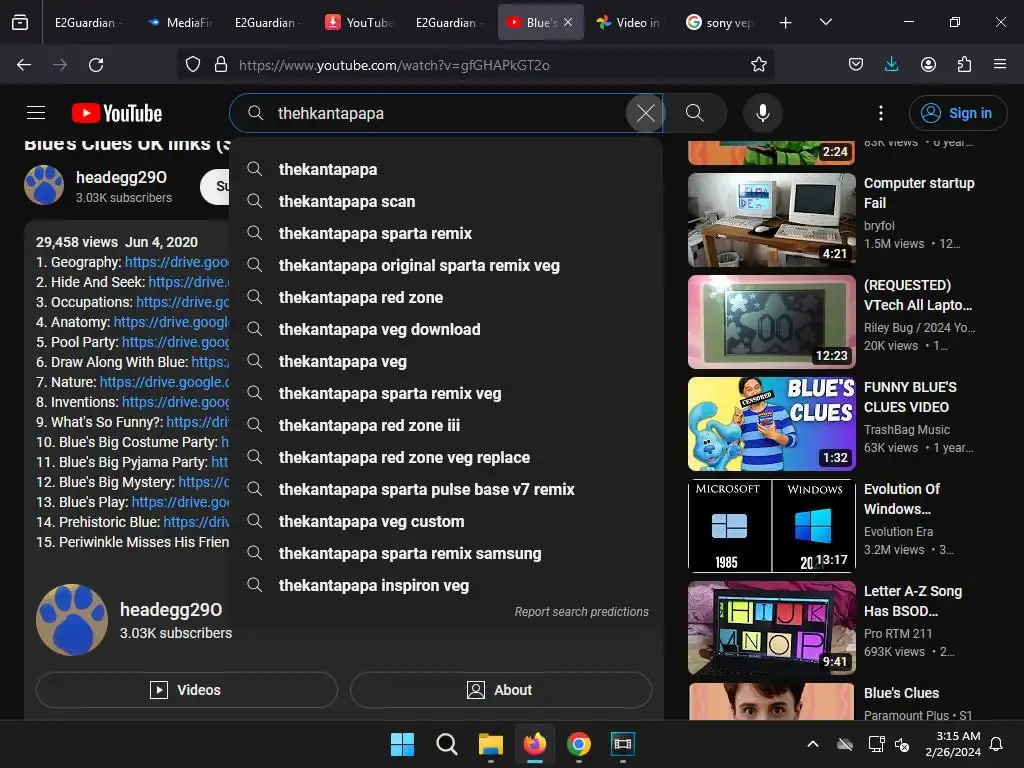
Task: Open the Anatomy drive link
Action: click(x=171, y=322)
